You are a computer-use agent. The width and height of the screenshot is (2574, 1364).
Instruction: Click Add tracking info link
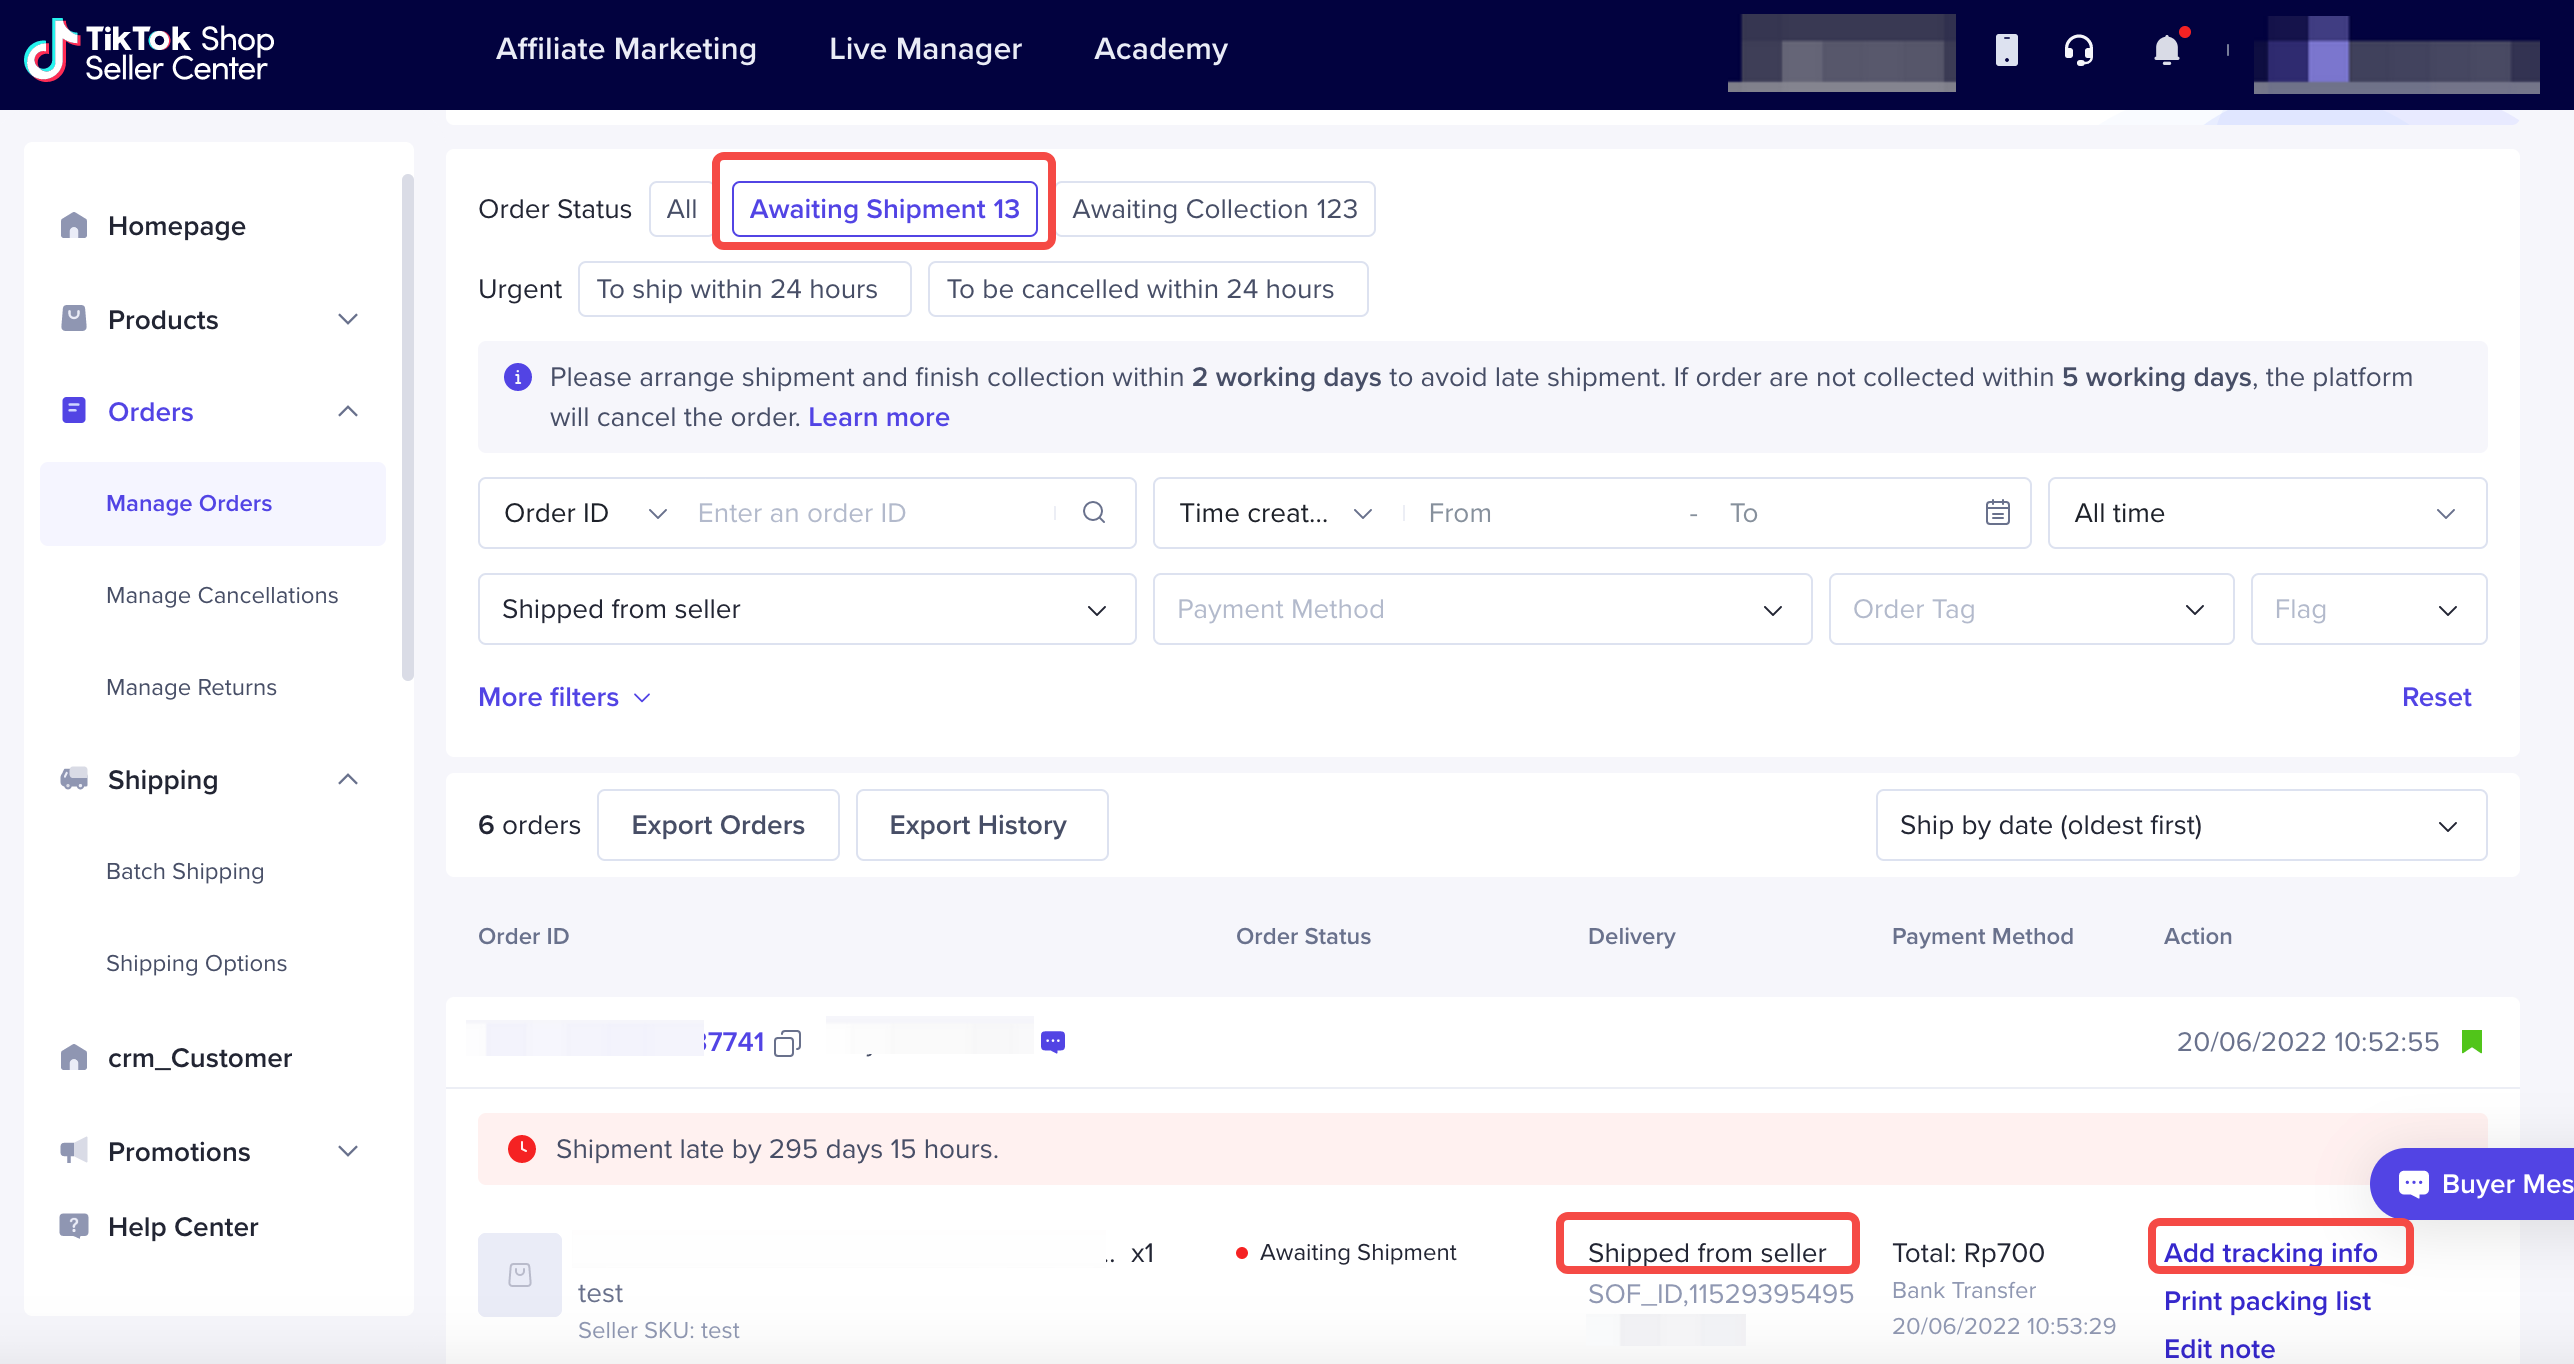pyautogui.click(x=2270, y=1252)
